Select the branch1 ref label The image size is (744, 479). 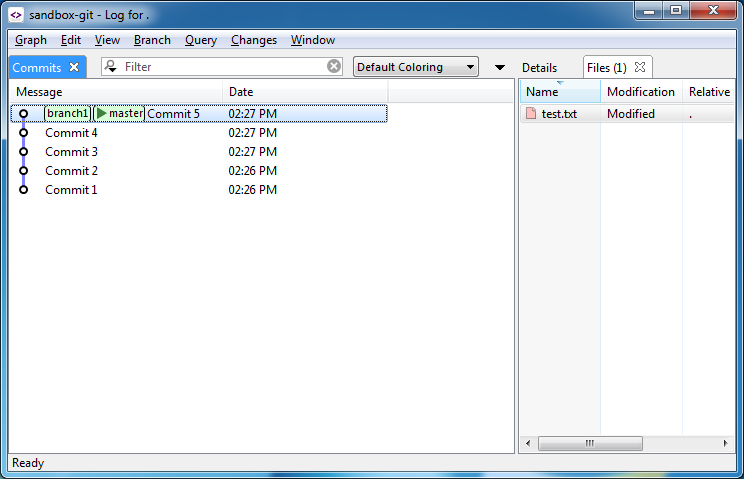click(67, 114)
